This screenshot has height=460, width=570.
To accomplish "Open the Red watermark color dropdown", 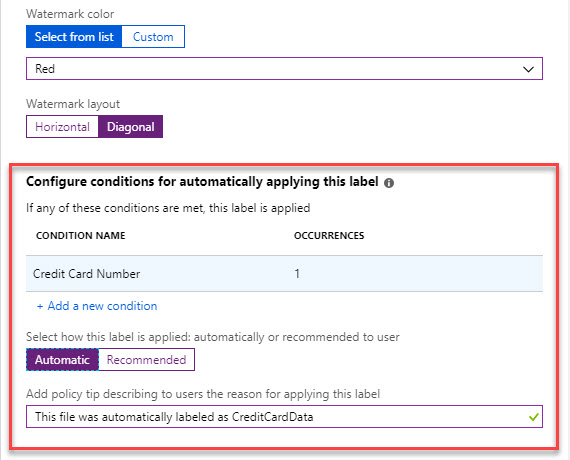I will pos(284,68).
